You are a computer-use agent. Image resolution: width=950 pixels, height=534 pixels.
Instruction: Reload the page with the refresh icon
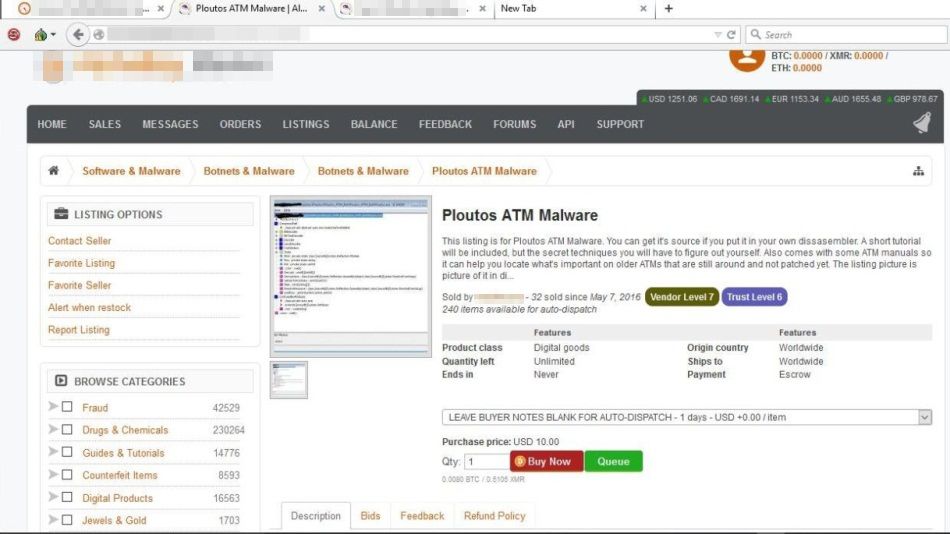click(732, 35)
